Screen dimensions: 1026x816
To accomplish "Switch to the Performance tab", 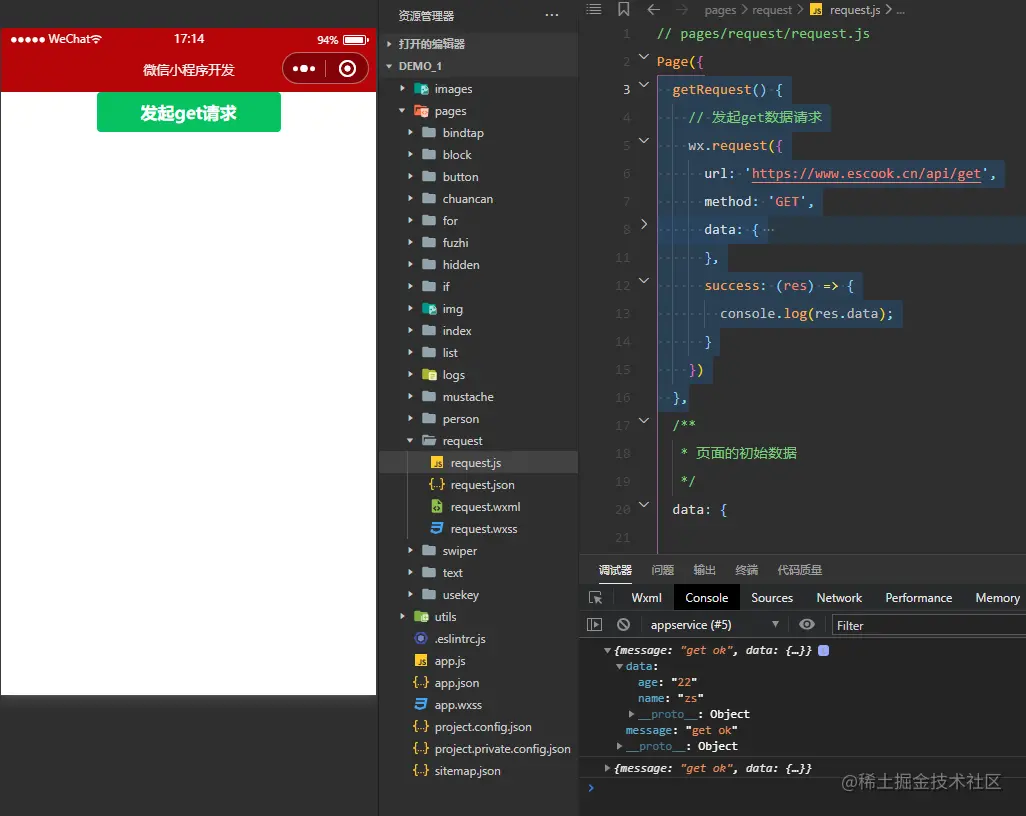I will [x=918, y=597].
